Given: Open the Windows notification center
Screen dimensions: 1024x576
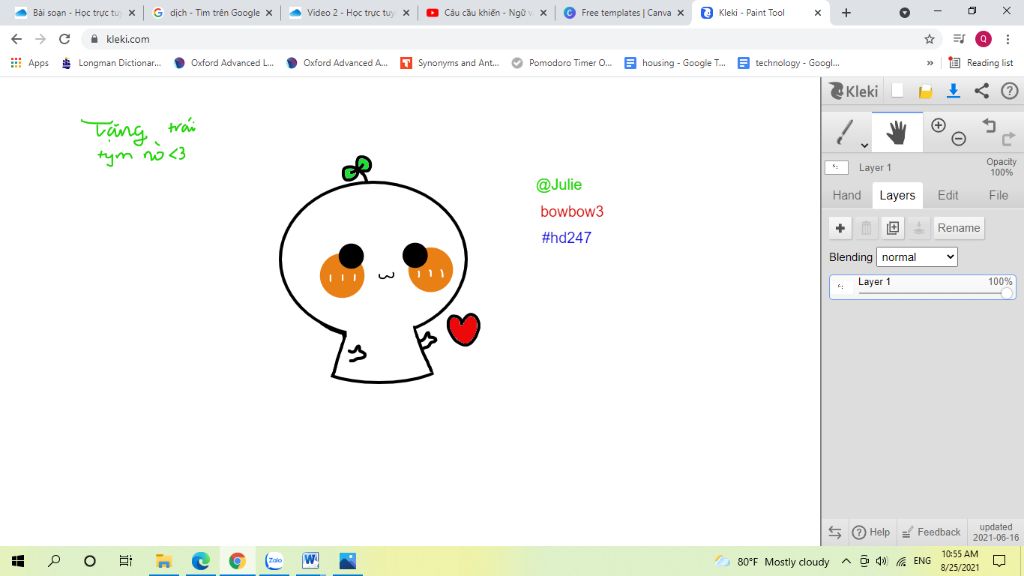Looking at the screenshot, I should pyautogui.click(x=999, y=561).
